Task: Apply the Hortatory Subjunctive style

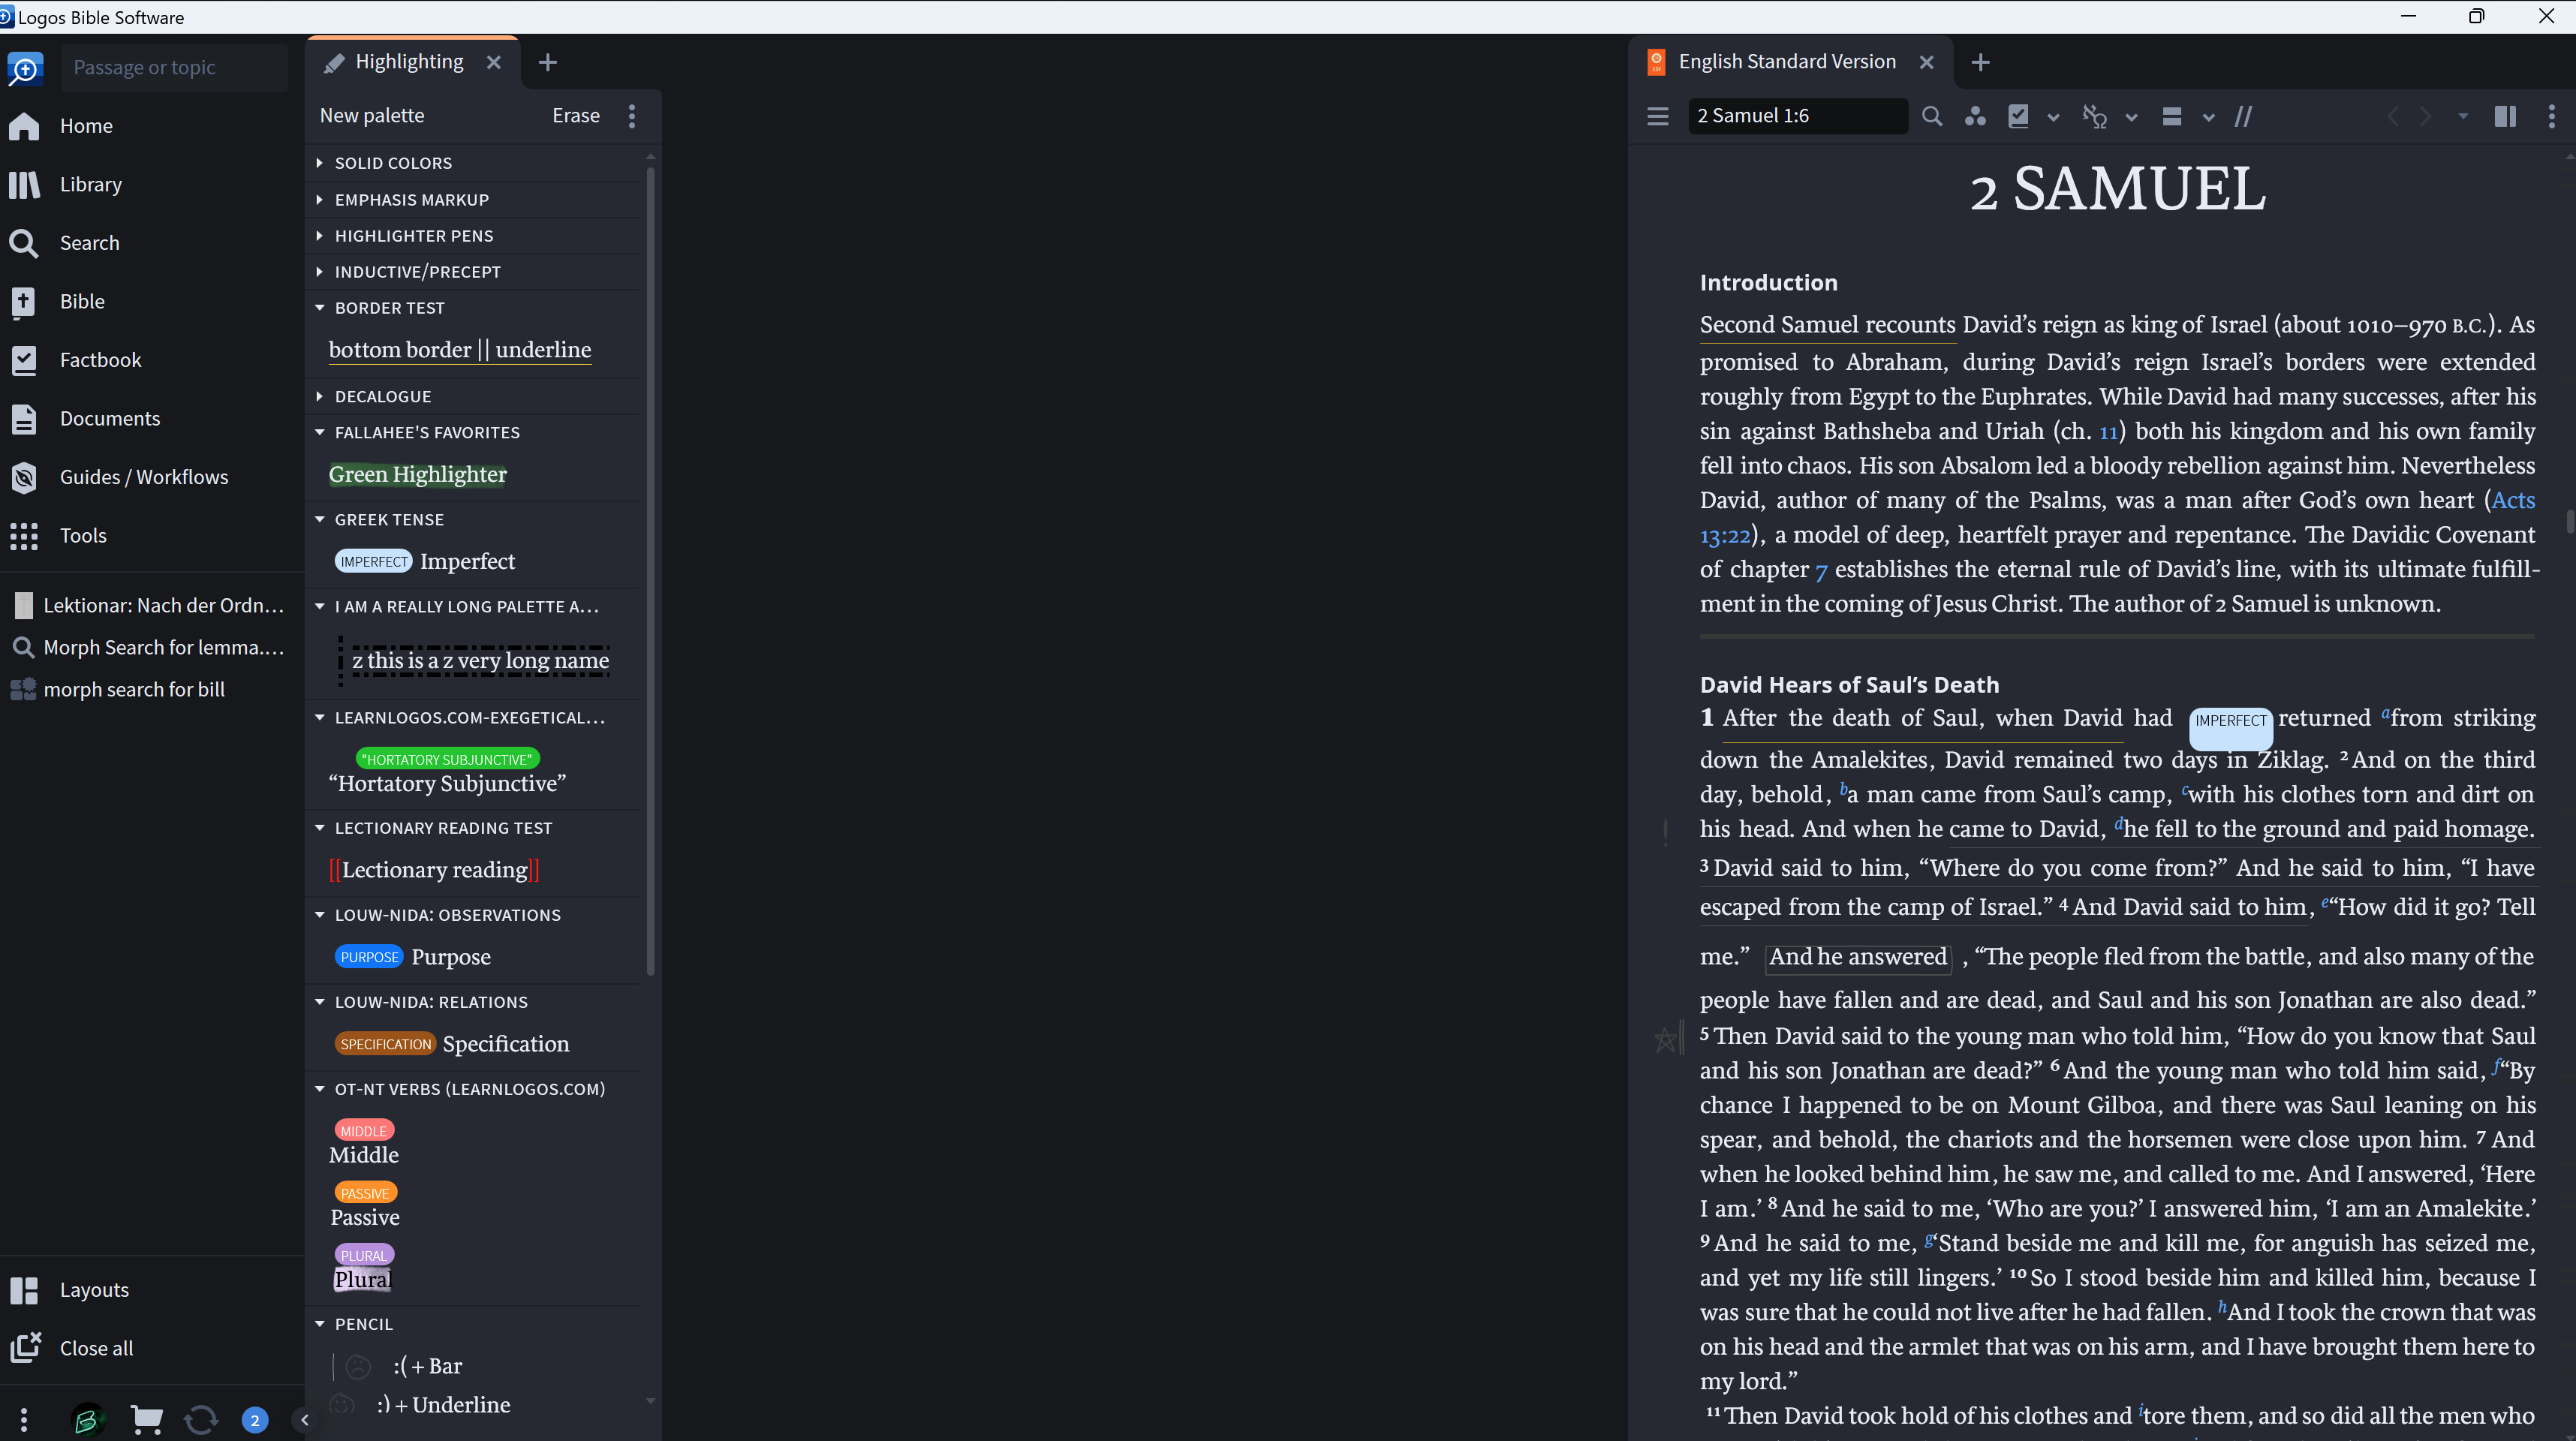Action: pos(447,772)
